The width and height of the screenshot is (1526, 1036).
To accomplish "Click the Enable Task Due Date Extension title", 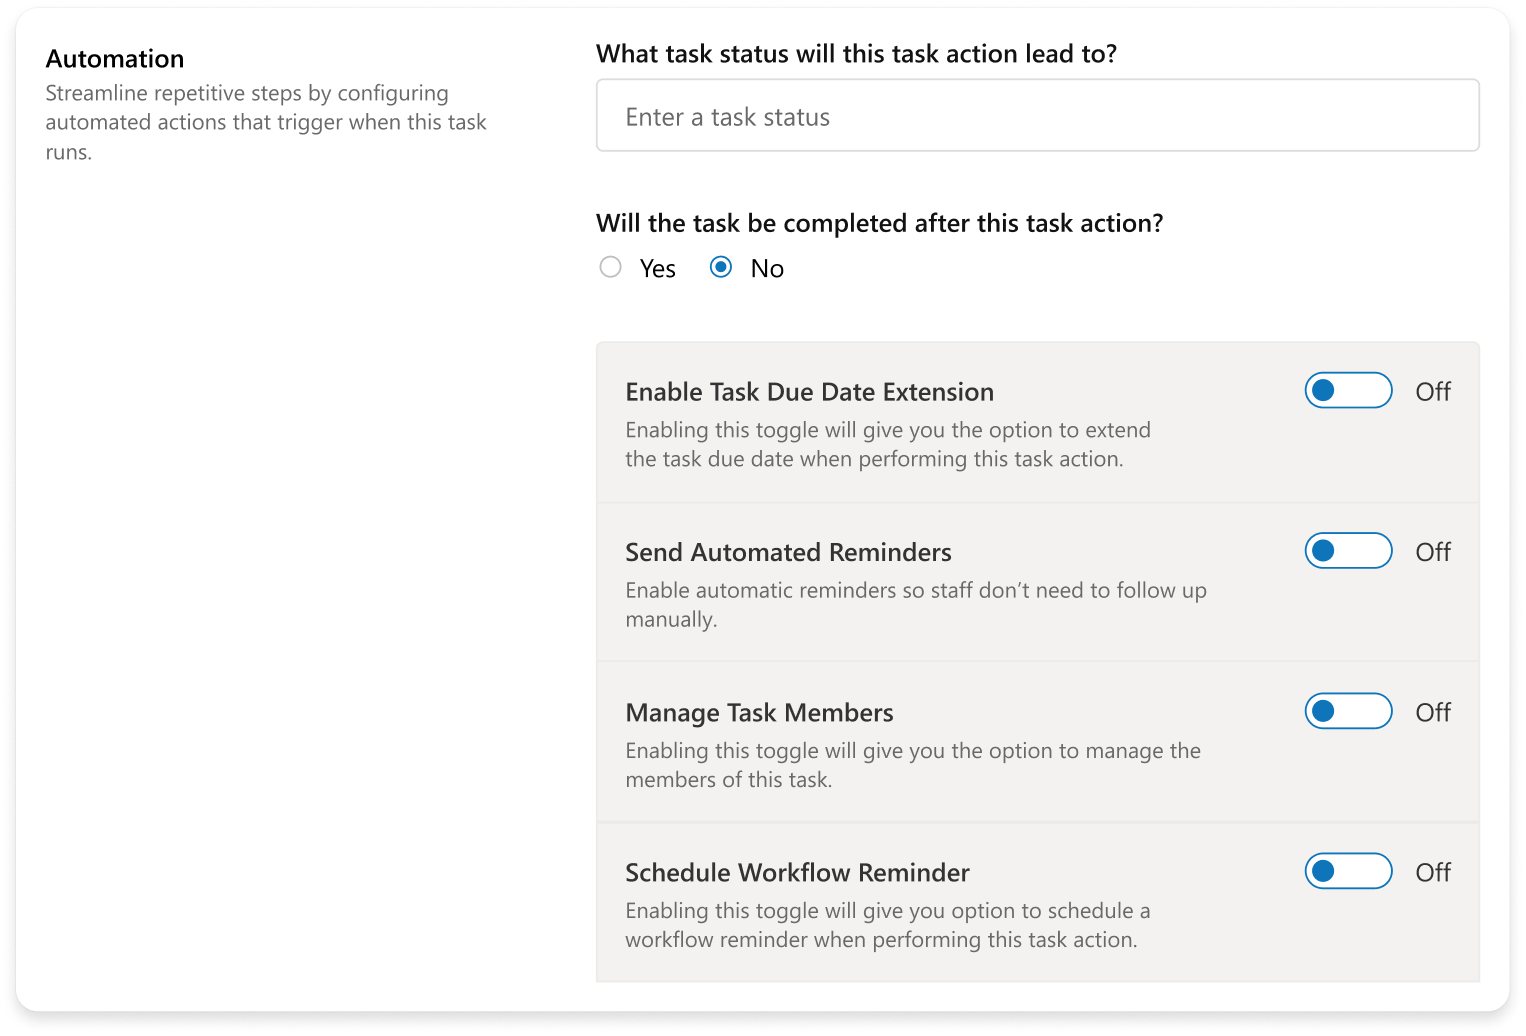I will pyautogui.click(x=809, y=392).
